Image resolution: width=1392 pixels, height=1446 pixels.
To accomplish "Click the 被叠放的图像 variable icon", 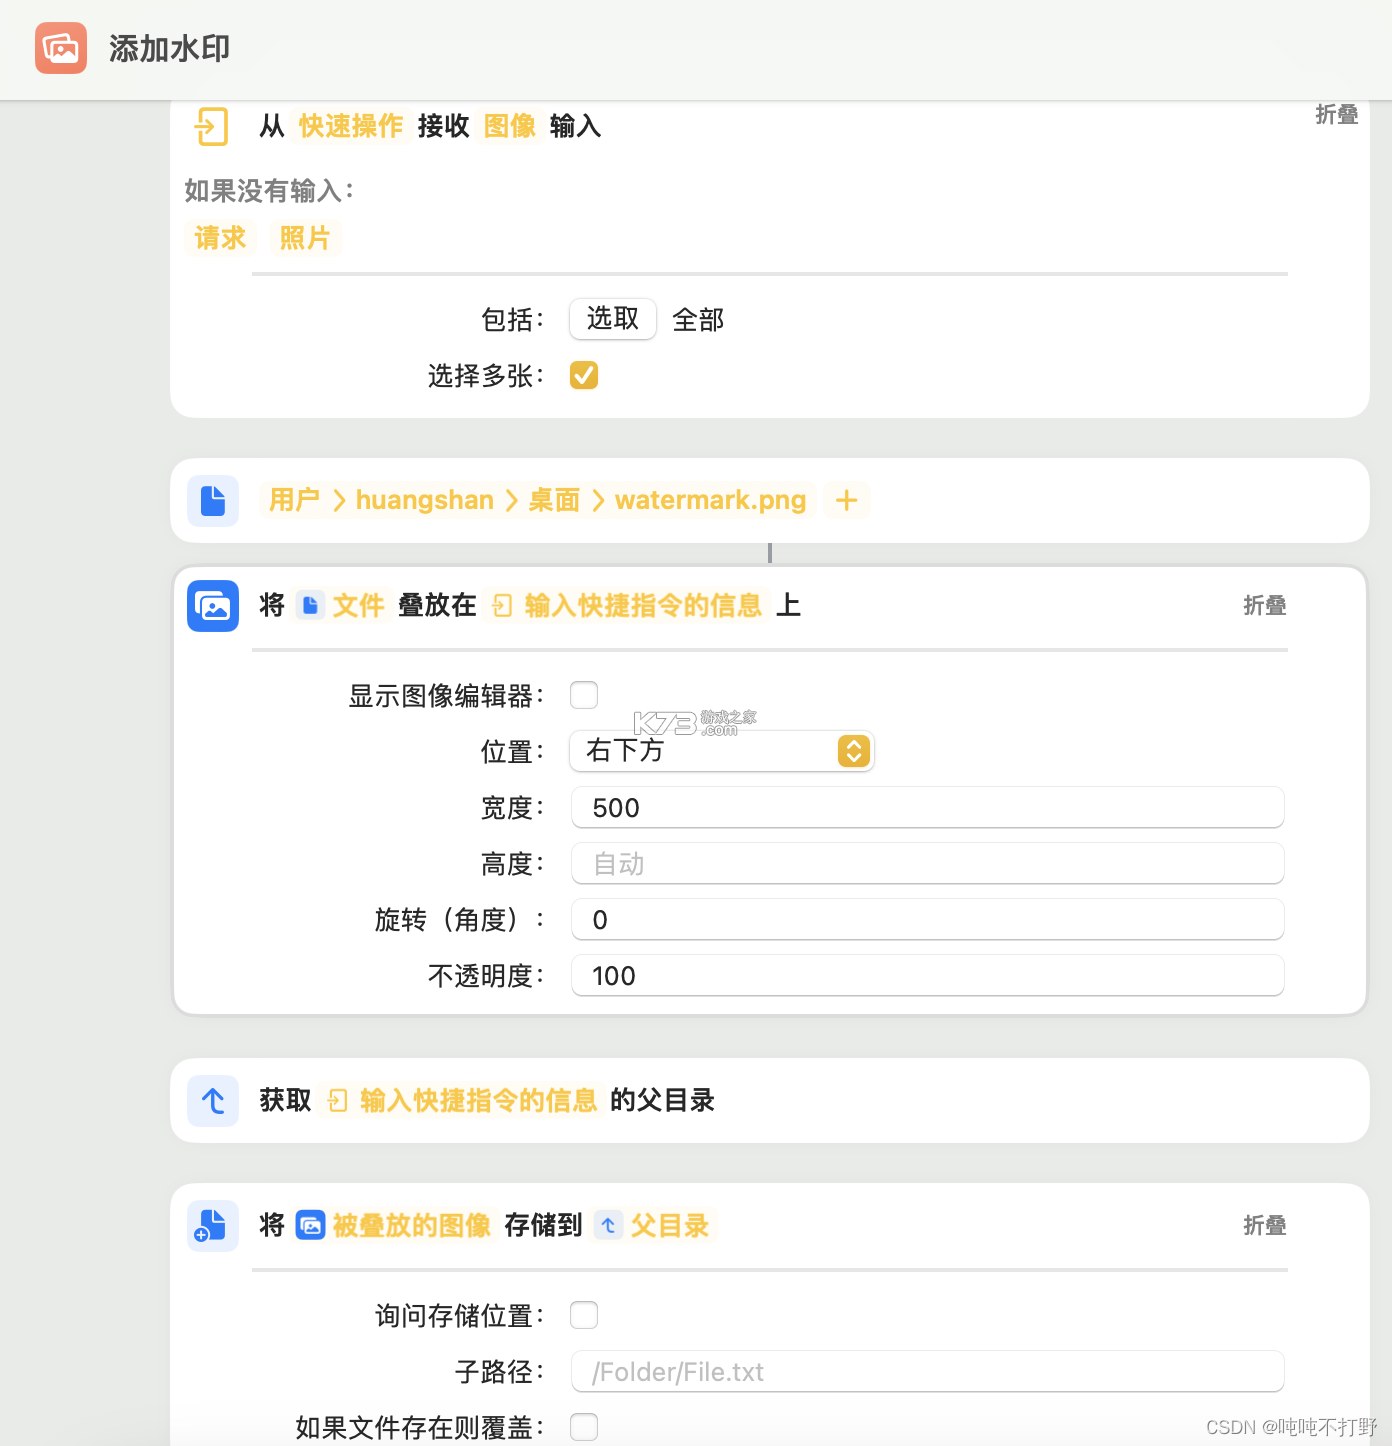I will [311, 1225].
